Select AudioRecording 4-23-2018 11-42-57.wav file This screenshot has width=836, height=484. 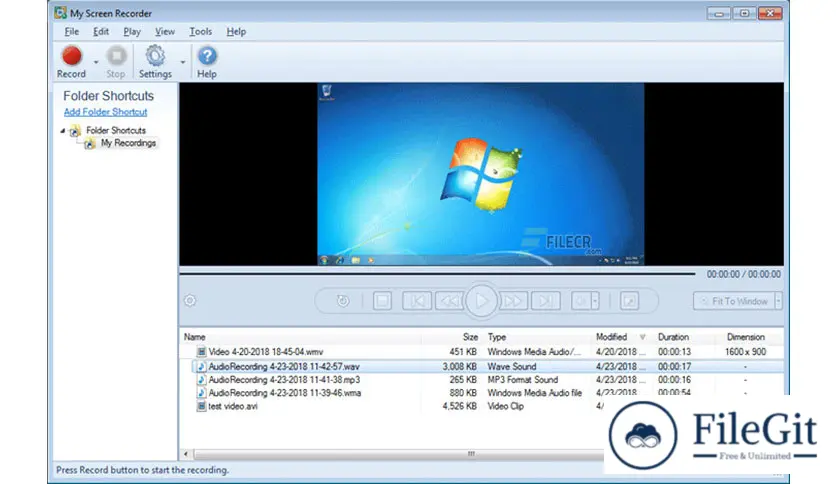pos(284,367)
